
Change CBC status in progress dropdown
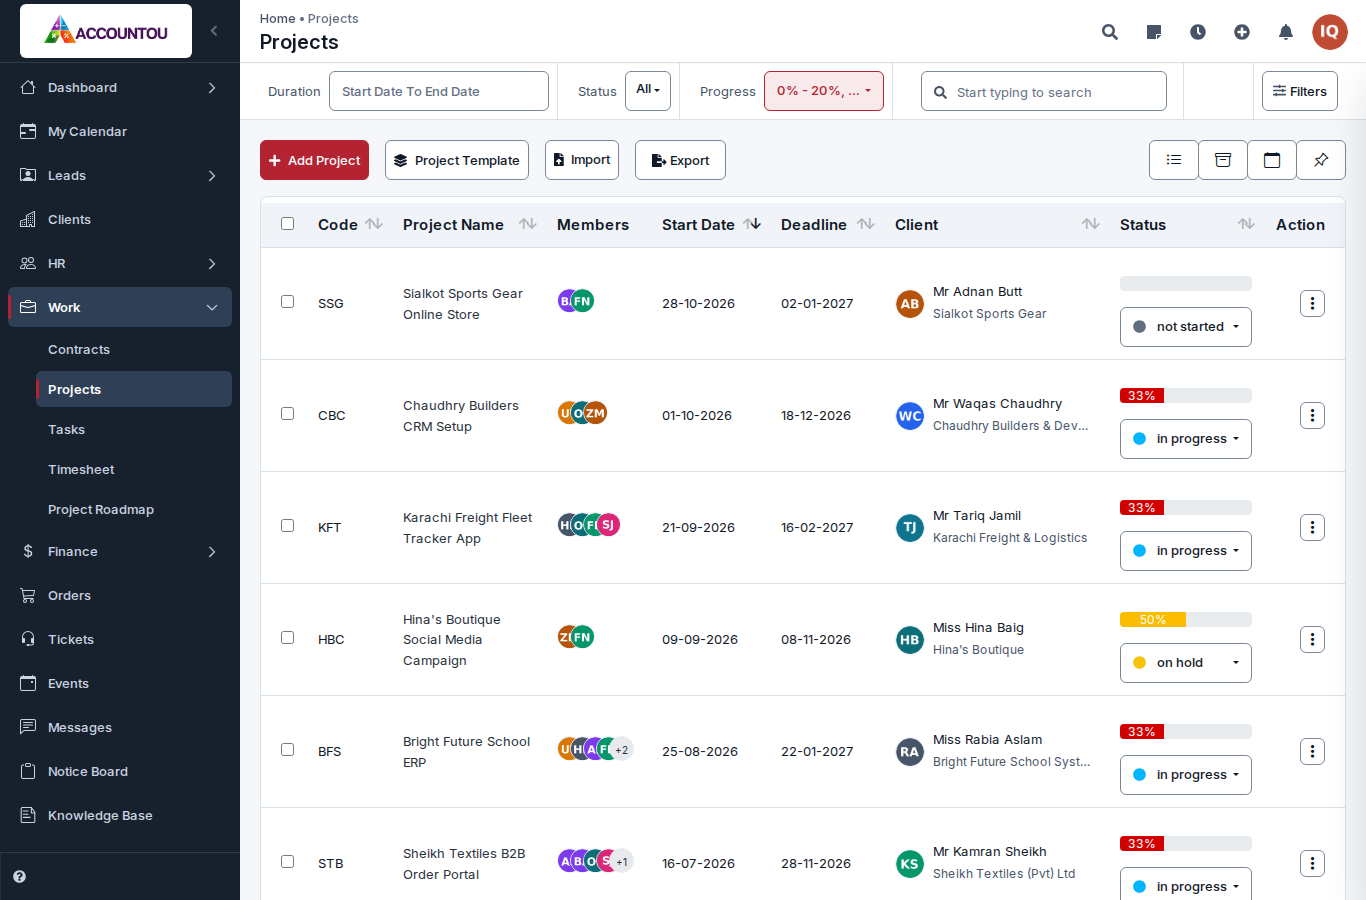click(x=1186, y=439)
